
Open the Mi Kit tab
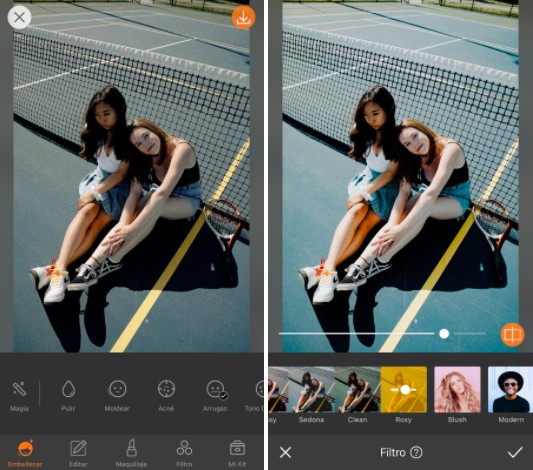click(237, 453)
